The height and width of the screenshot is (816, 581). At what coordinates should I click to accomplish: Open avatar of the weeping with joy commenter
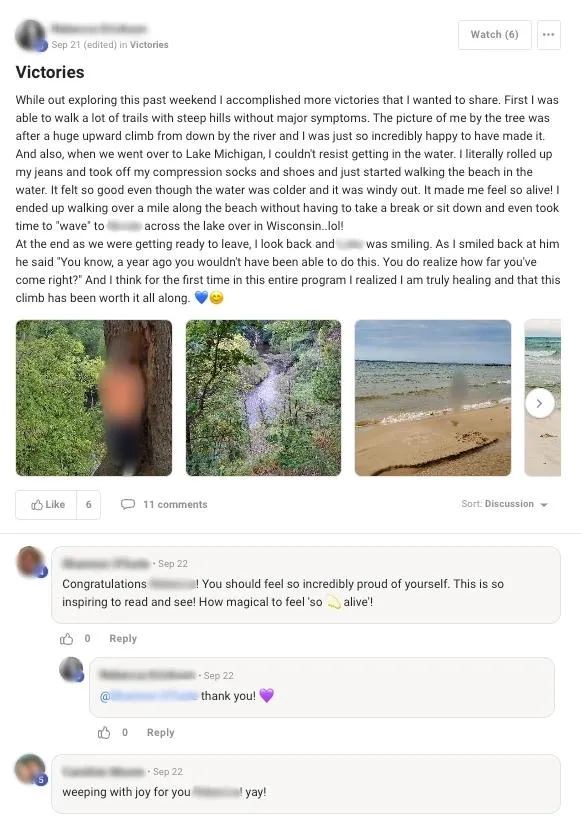point(31,769)
